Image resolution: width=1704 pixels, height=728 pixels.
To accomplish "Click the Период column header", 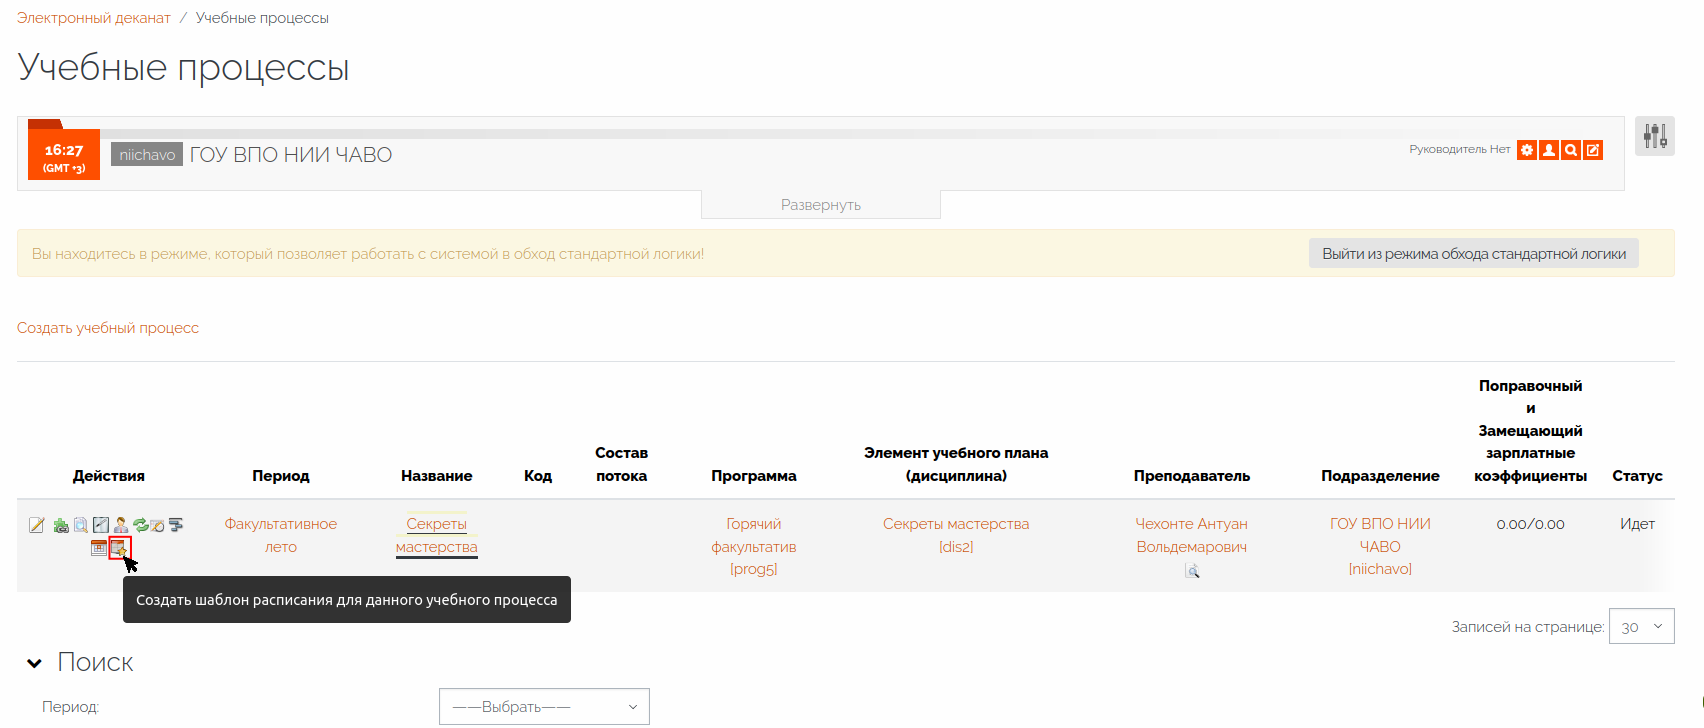I will click(281, 476).
